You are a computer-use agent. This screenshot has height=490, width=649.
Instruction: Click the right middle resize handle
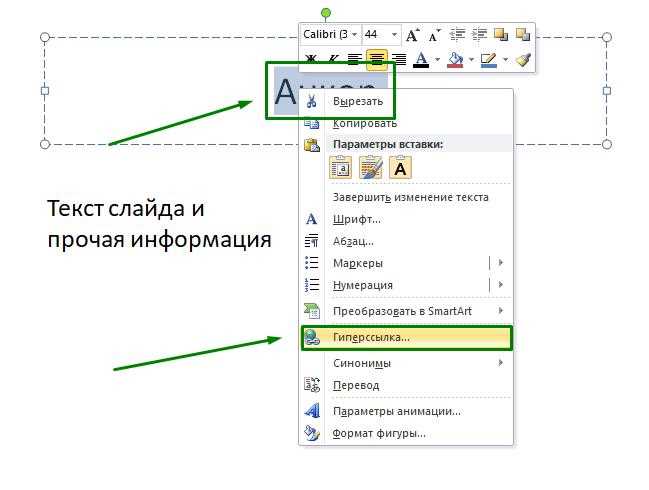(607, 91)
